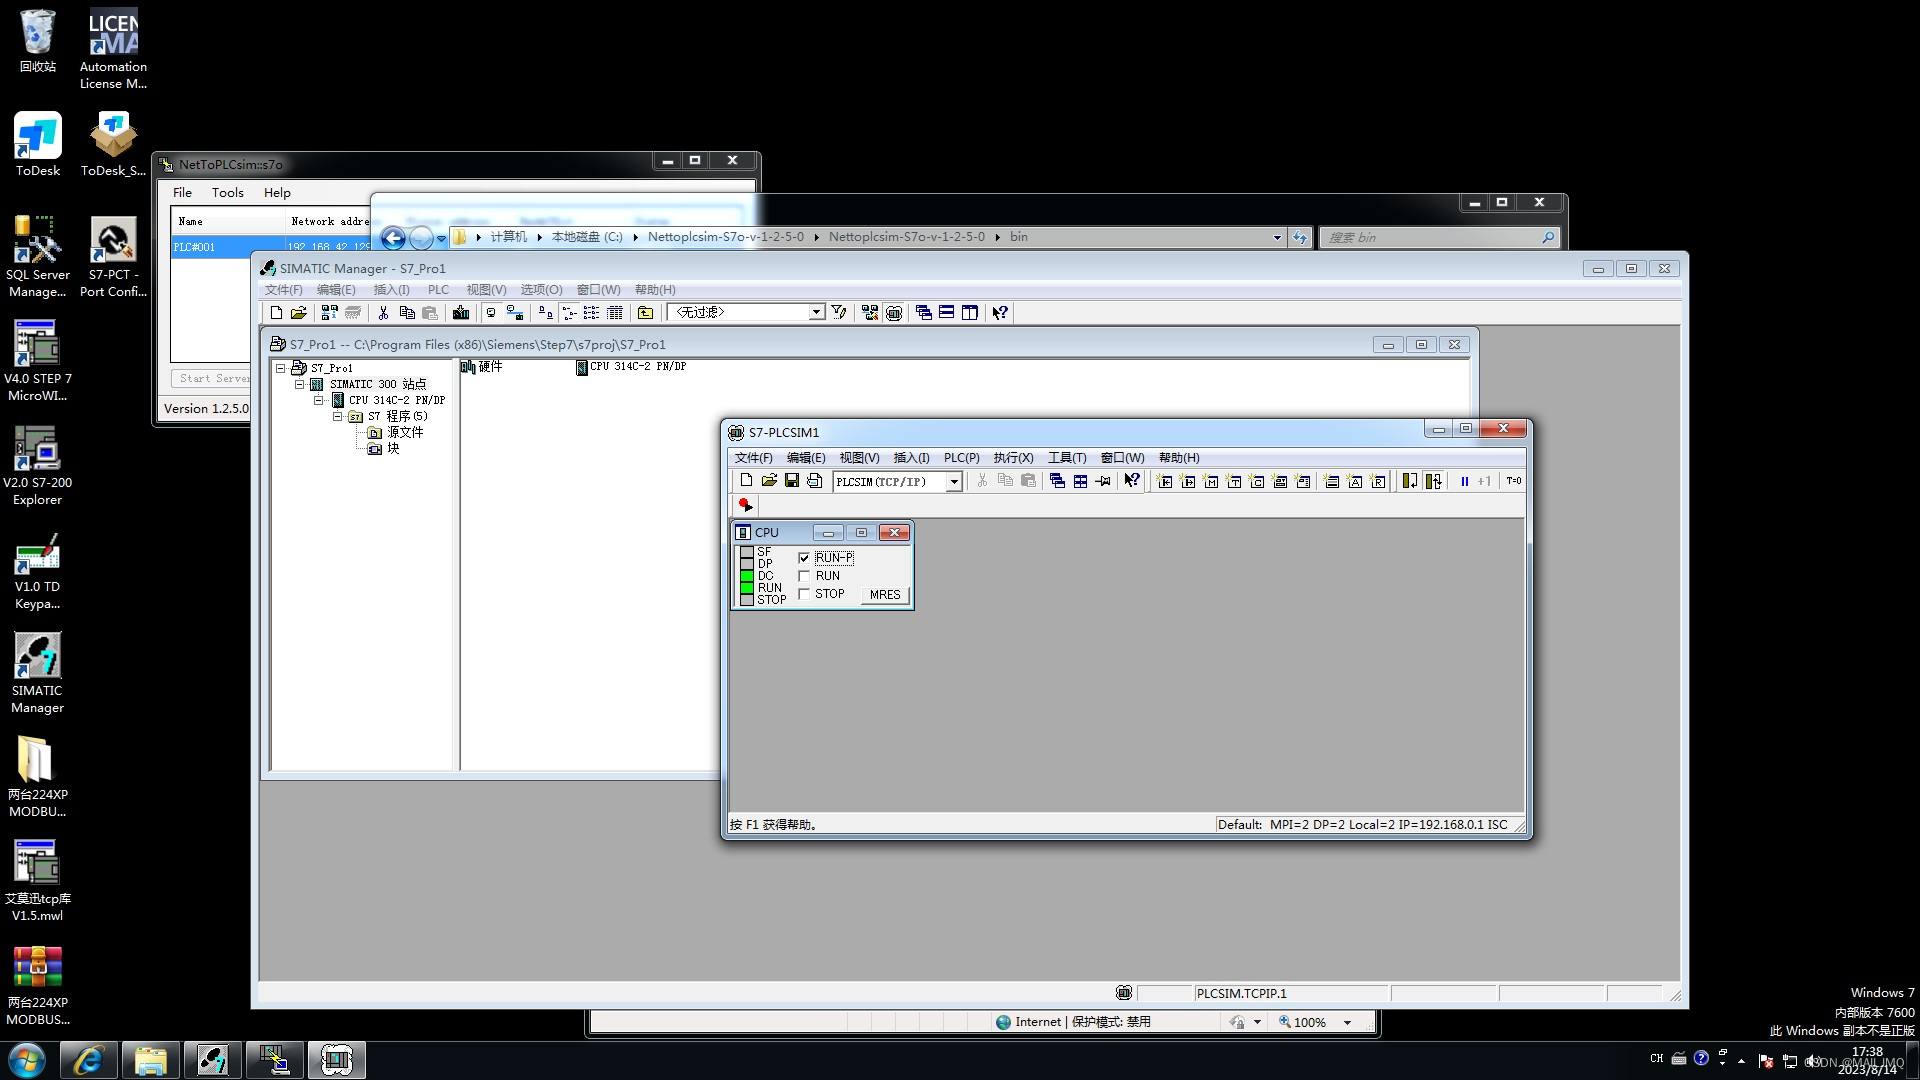Select 块 folder in project tree
The image size is (1920, 1080).
pos(384,449)
